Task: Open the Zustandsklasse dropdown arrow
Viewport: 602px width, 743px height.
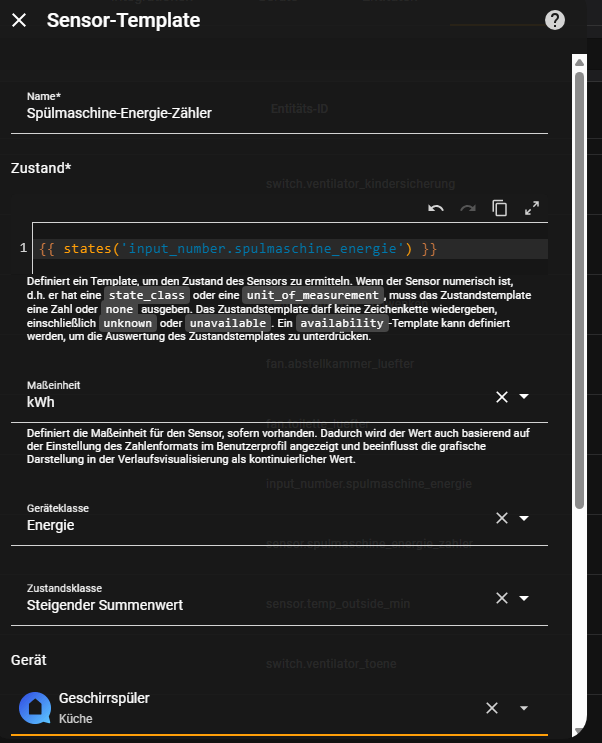Action: click(524, 598)
